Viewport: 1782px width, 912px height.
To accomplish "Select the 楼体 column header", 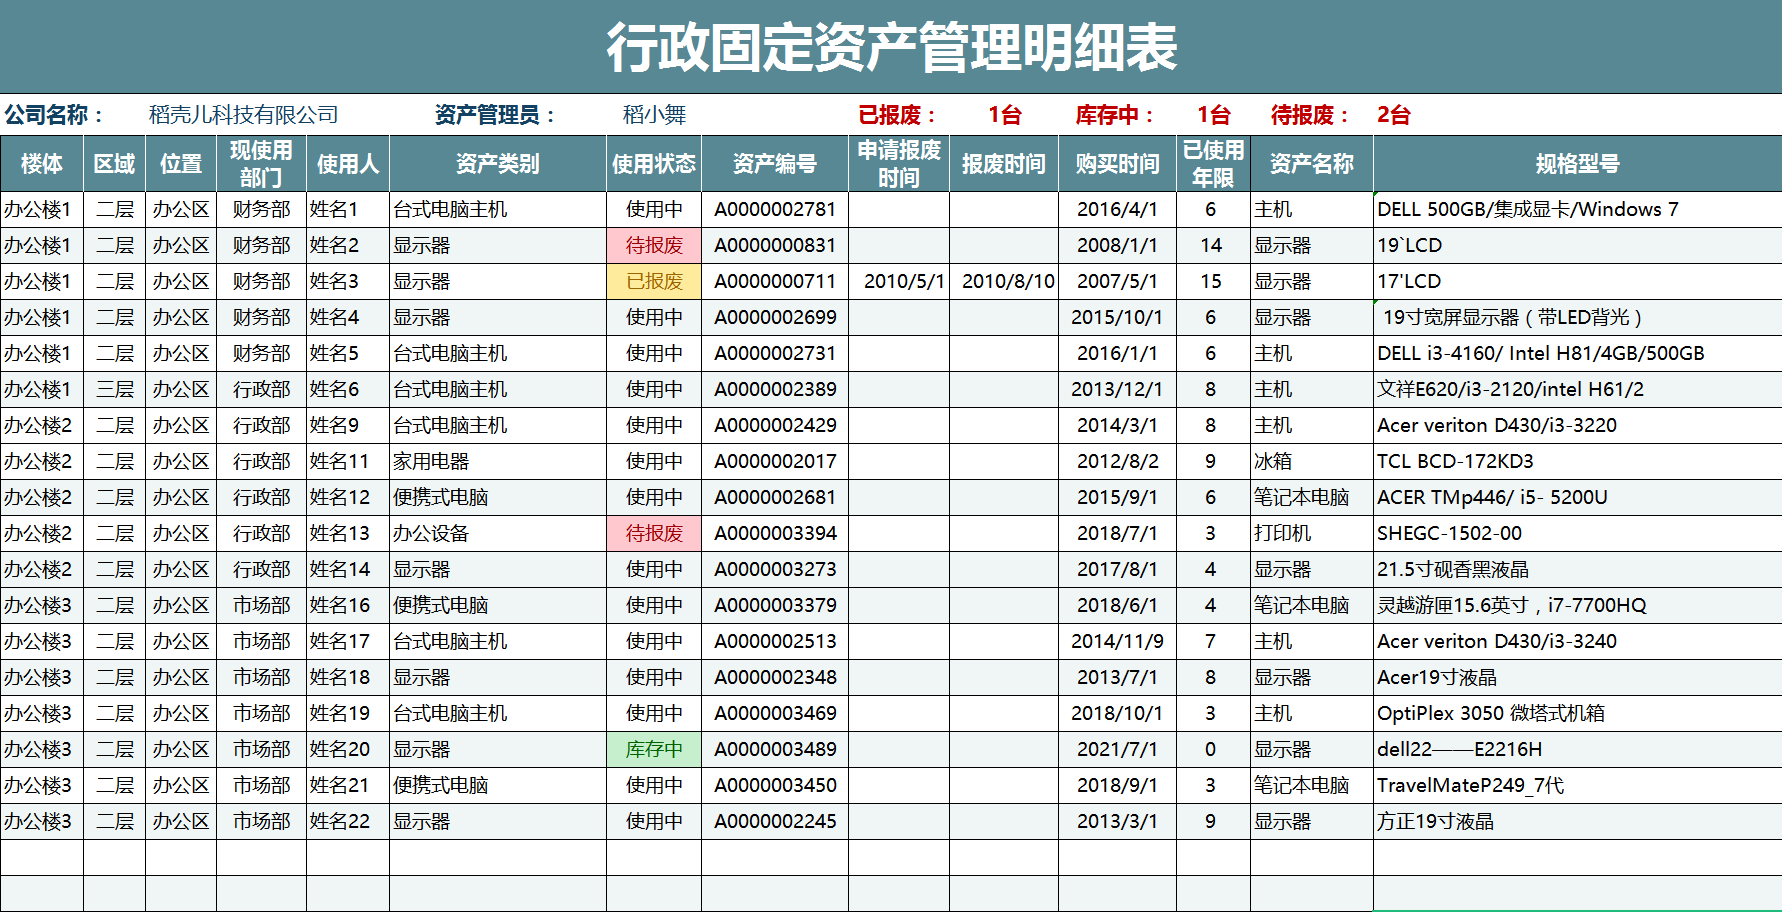I will 41,164.
